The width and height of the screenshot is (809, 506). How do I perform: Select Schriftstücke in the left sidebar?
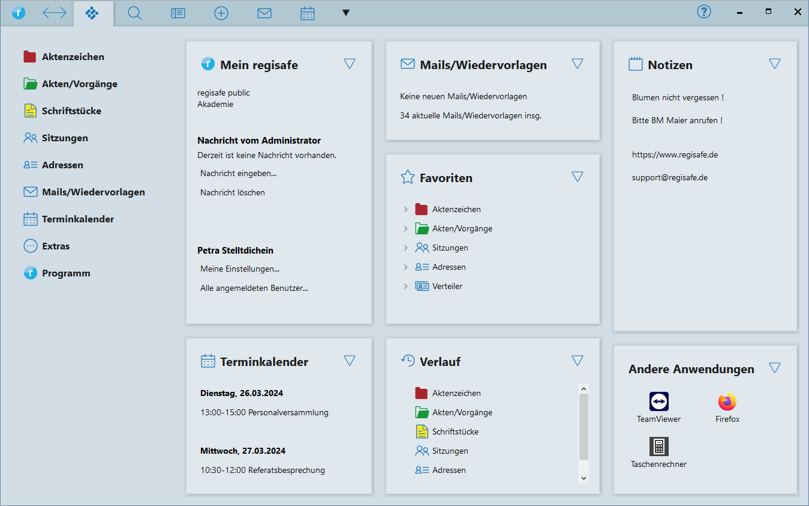click(x=70, y=111)
